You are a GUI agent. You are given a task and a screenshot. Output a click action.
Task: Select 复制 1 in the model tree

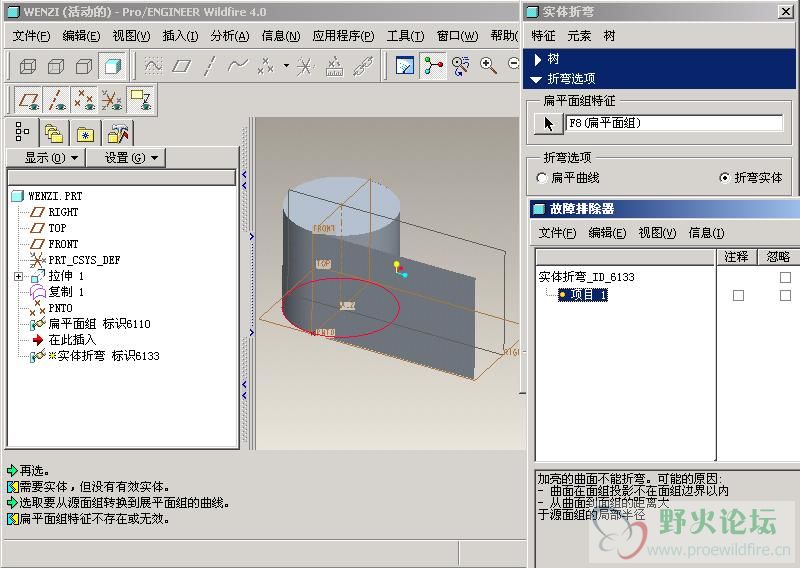tap(66, 292)
